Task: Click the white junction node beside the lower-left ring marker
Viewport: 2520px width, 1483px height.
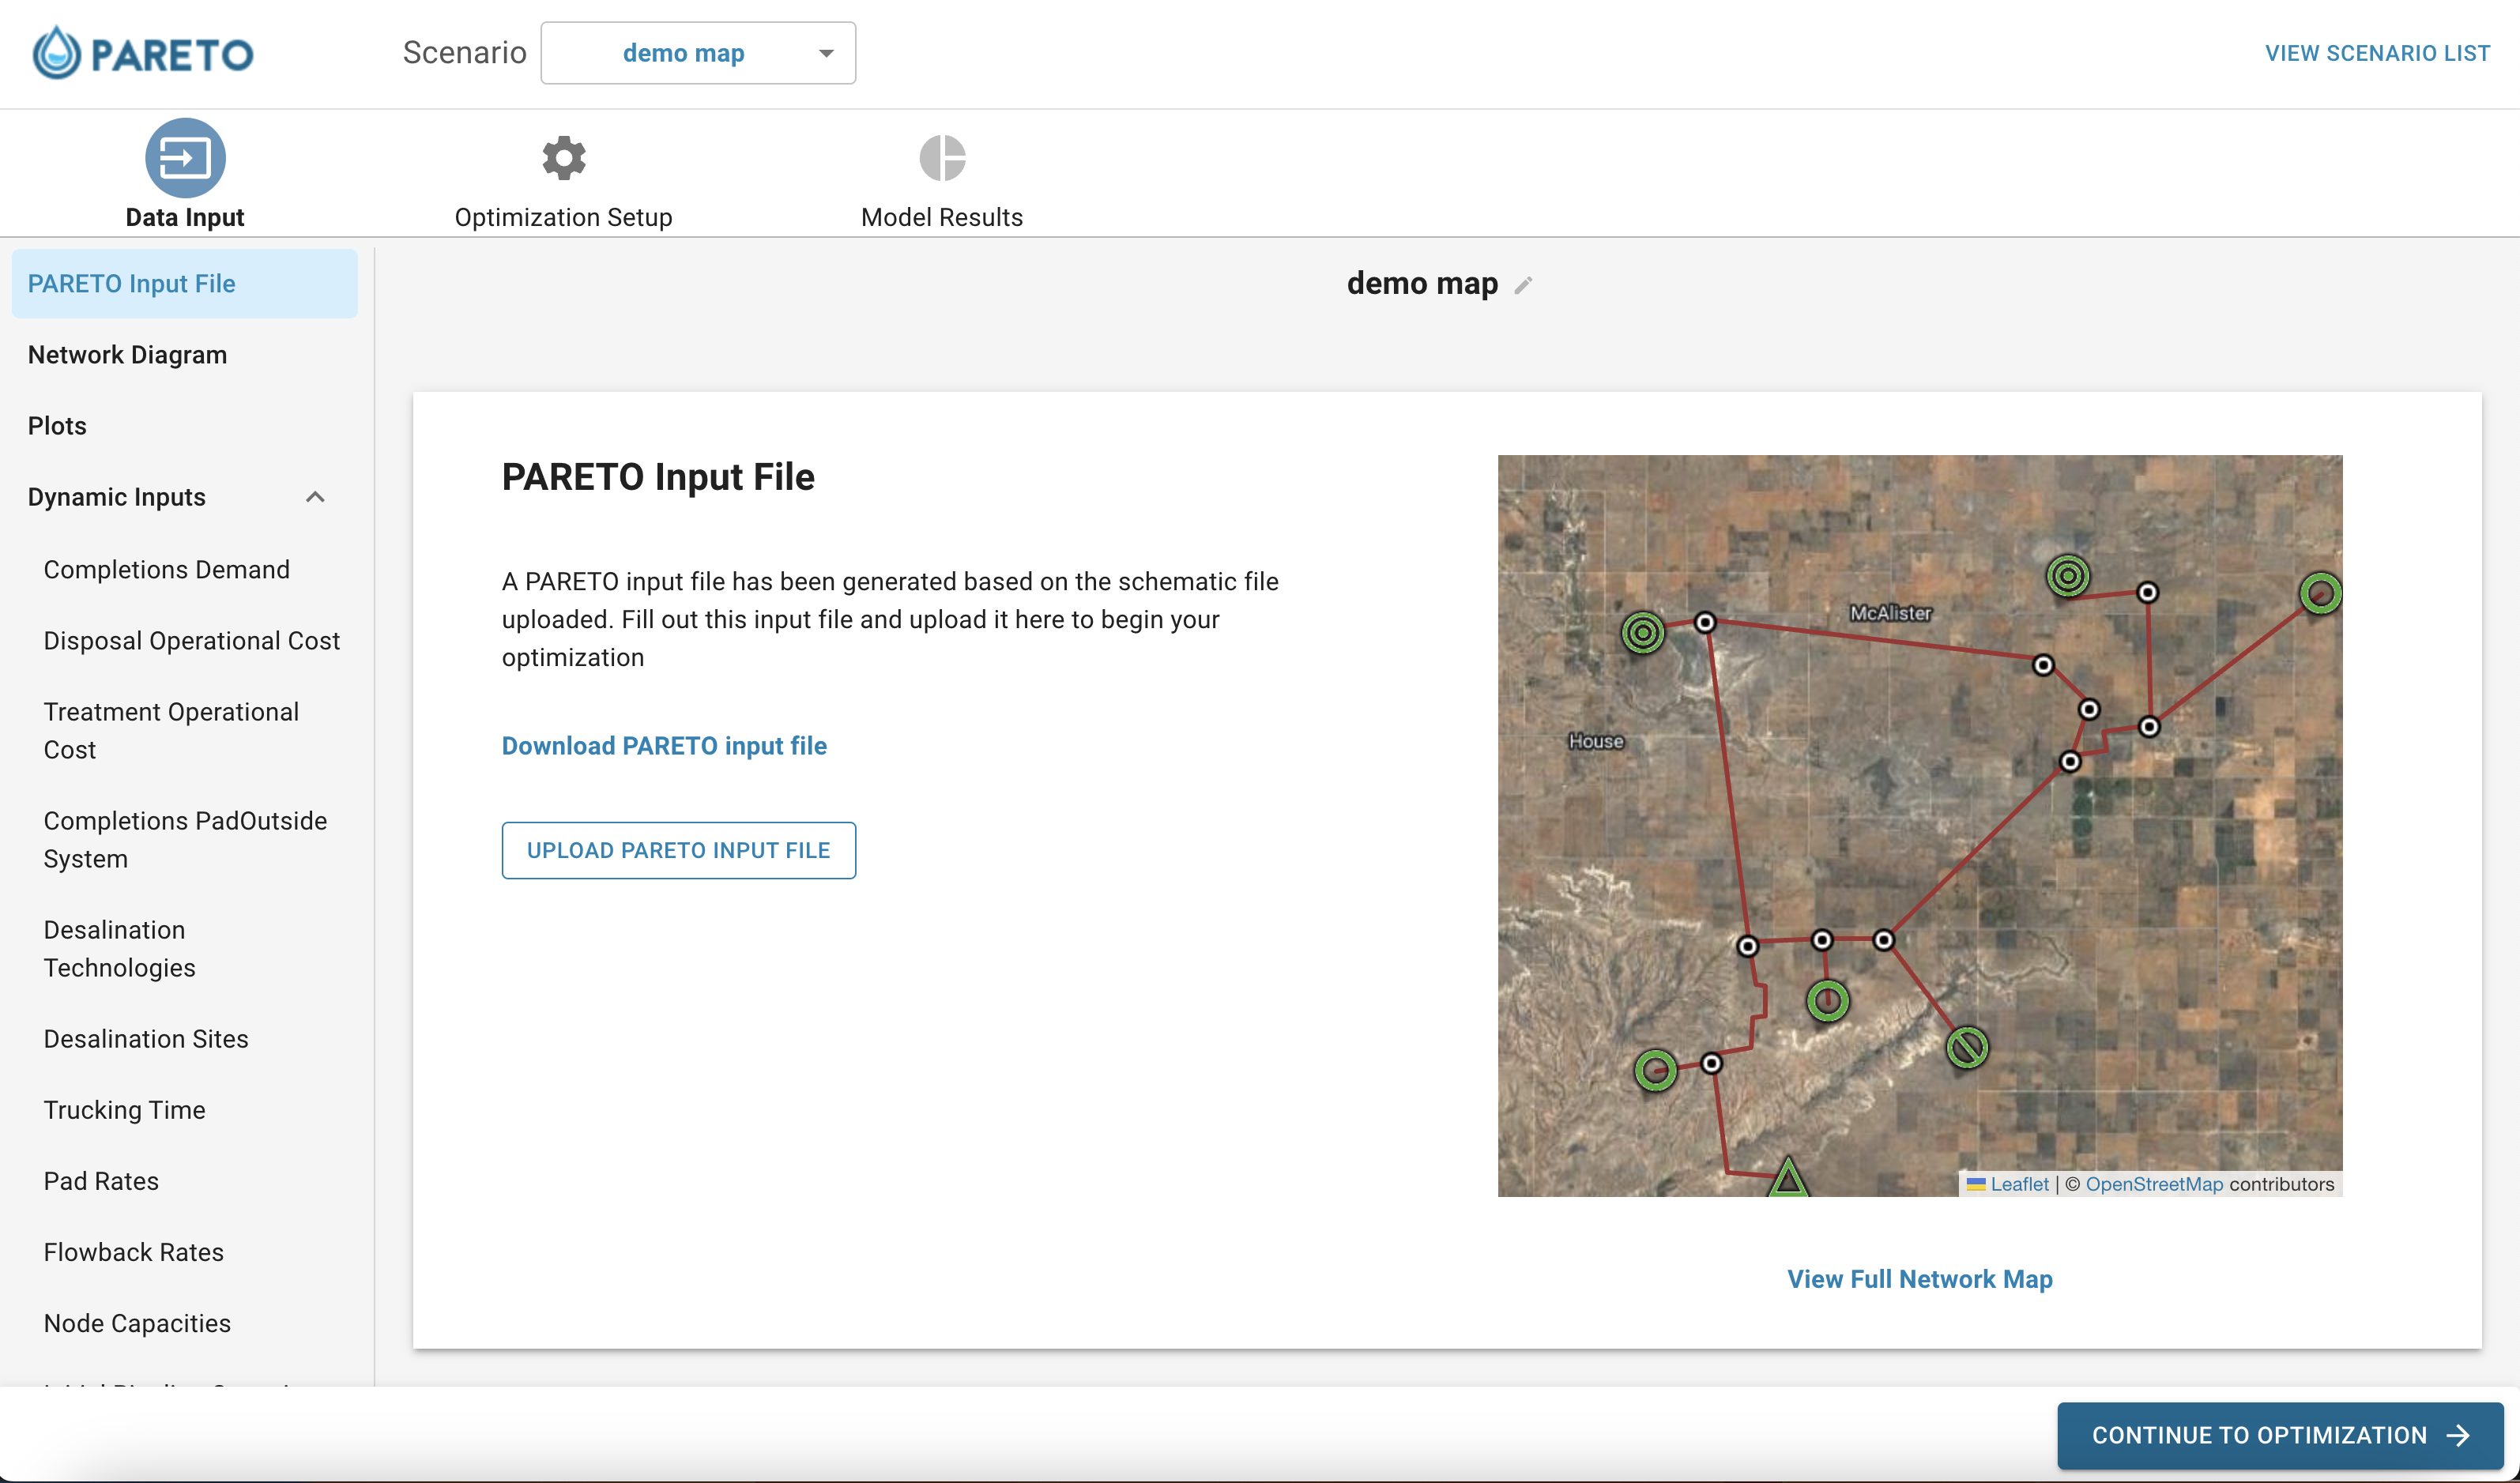Action: [x=1711, y=1063]
